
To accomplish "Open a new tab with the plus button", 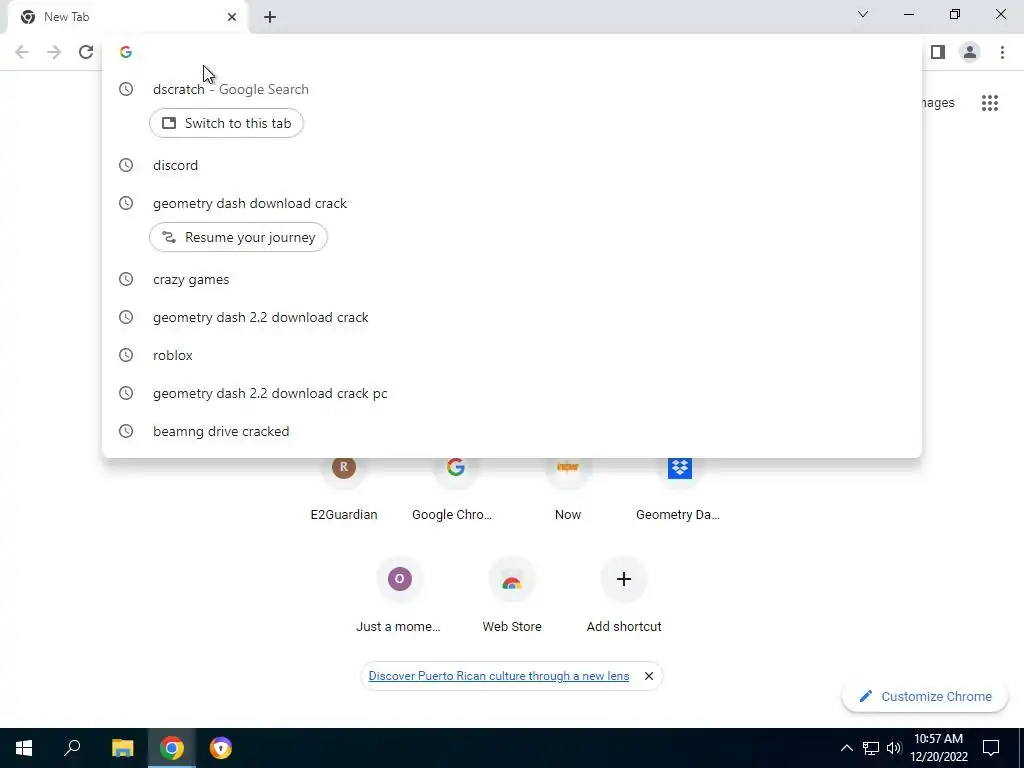I will coord(270,17).
